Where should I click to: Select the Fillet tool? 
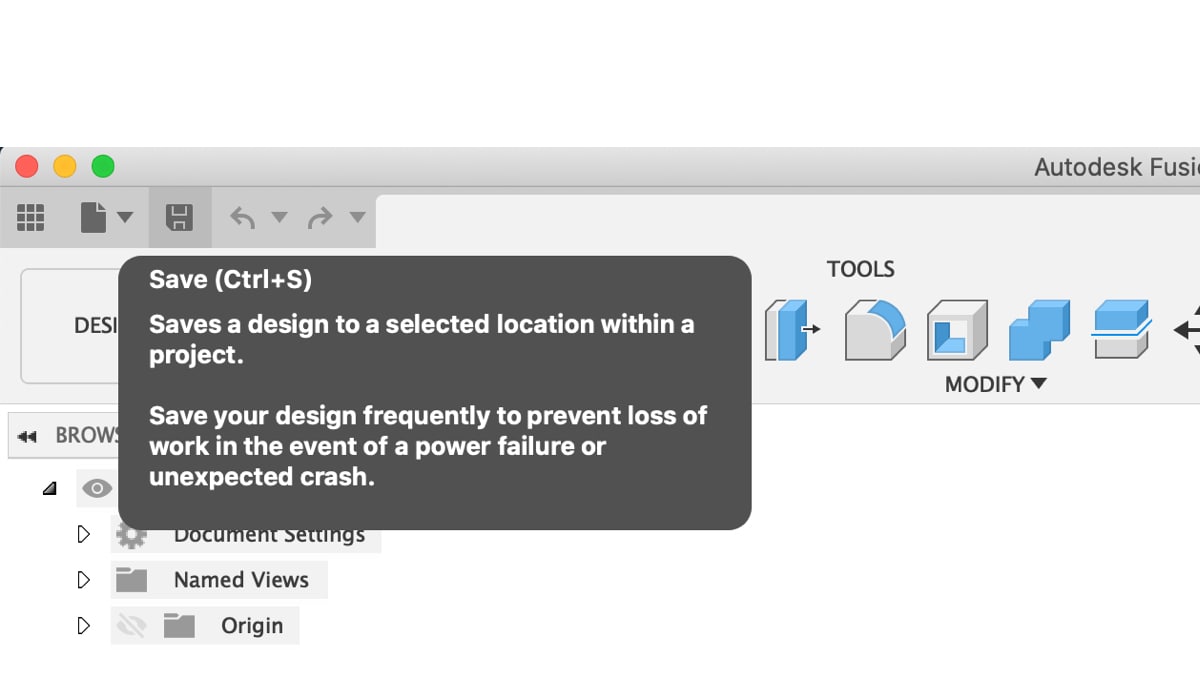(x=875, y=330)
